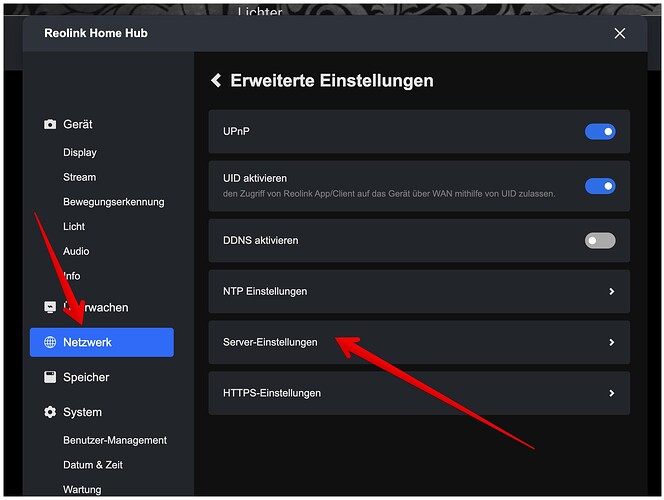Open Wartung in the sidebar
The image size is (664, 500).
(82, 489)
